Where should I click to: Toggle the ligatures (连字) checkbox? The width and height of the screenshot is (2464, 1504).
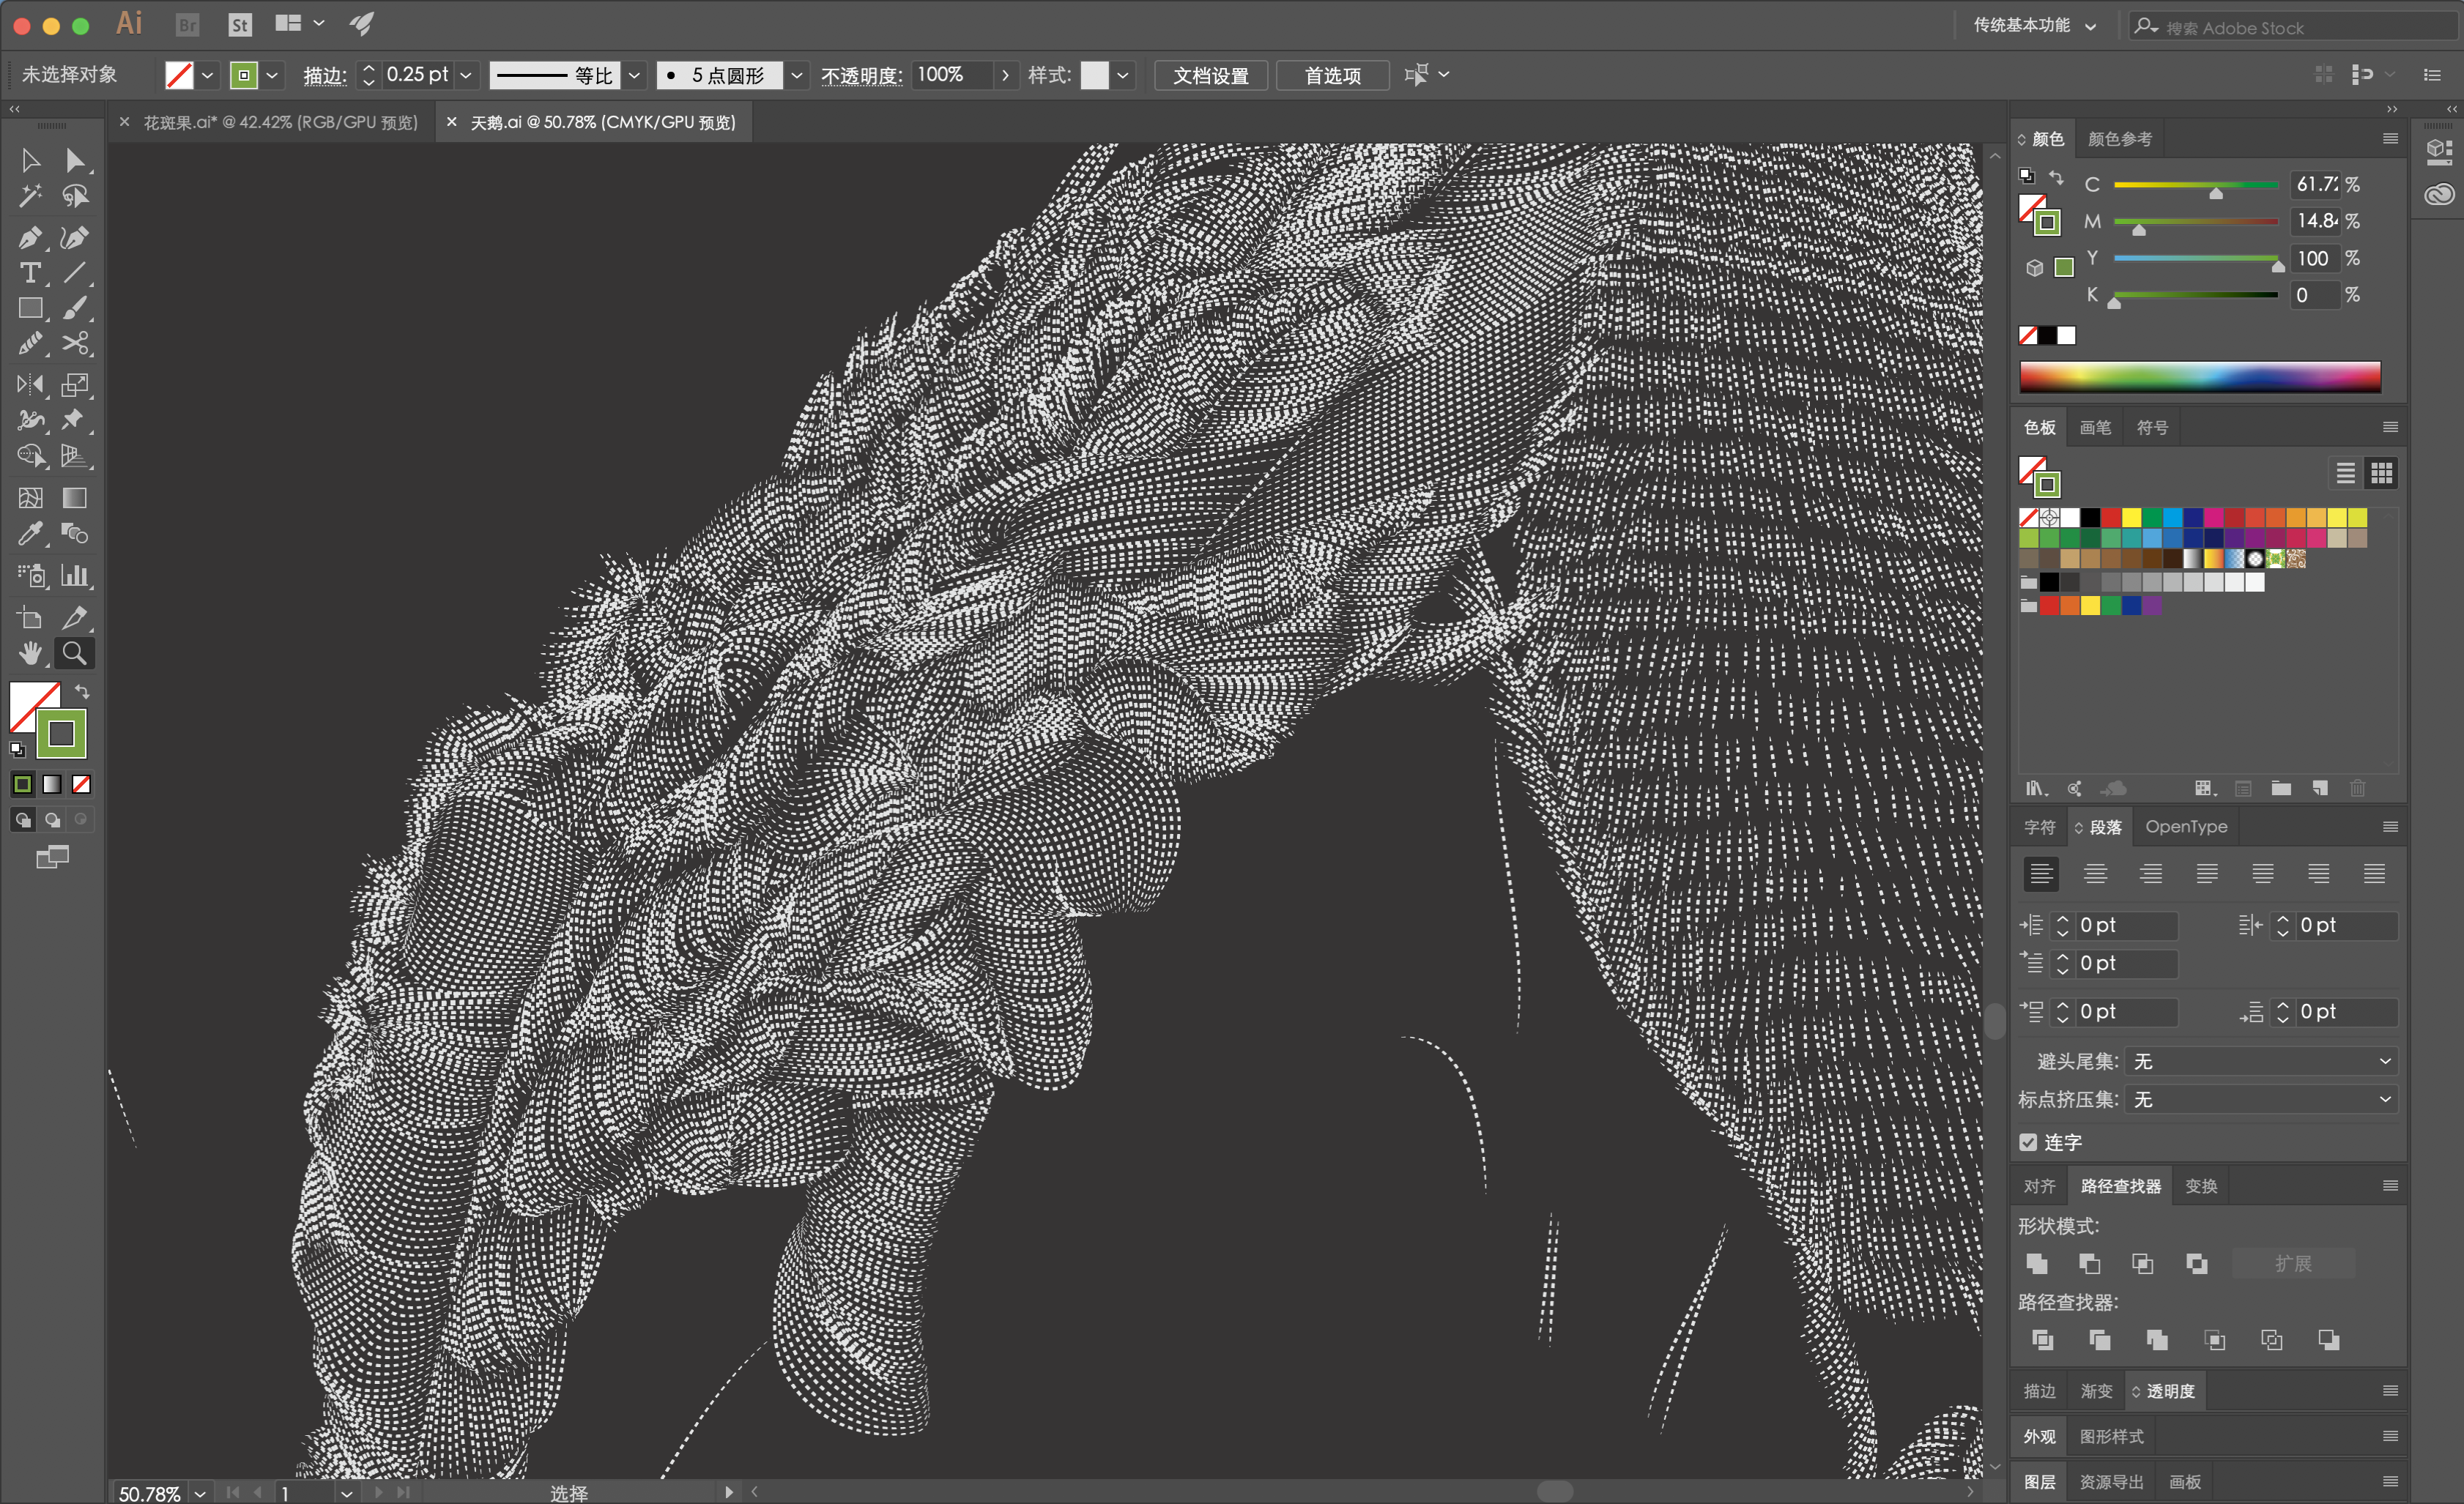2028,1142
